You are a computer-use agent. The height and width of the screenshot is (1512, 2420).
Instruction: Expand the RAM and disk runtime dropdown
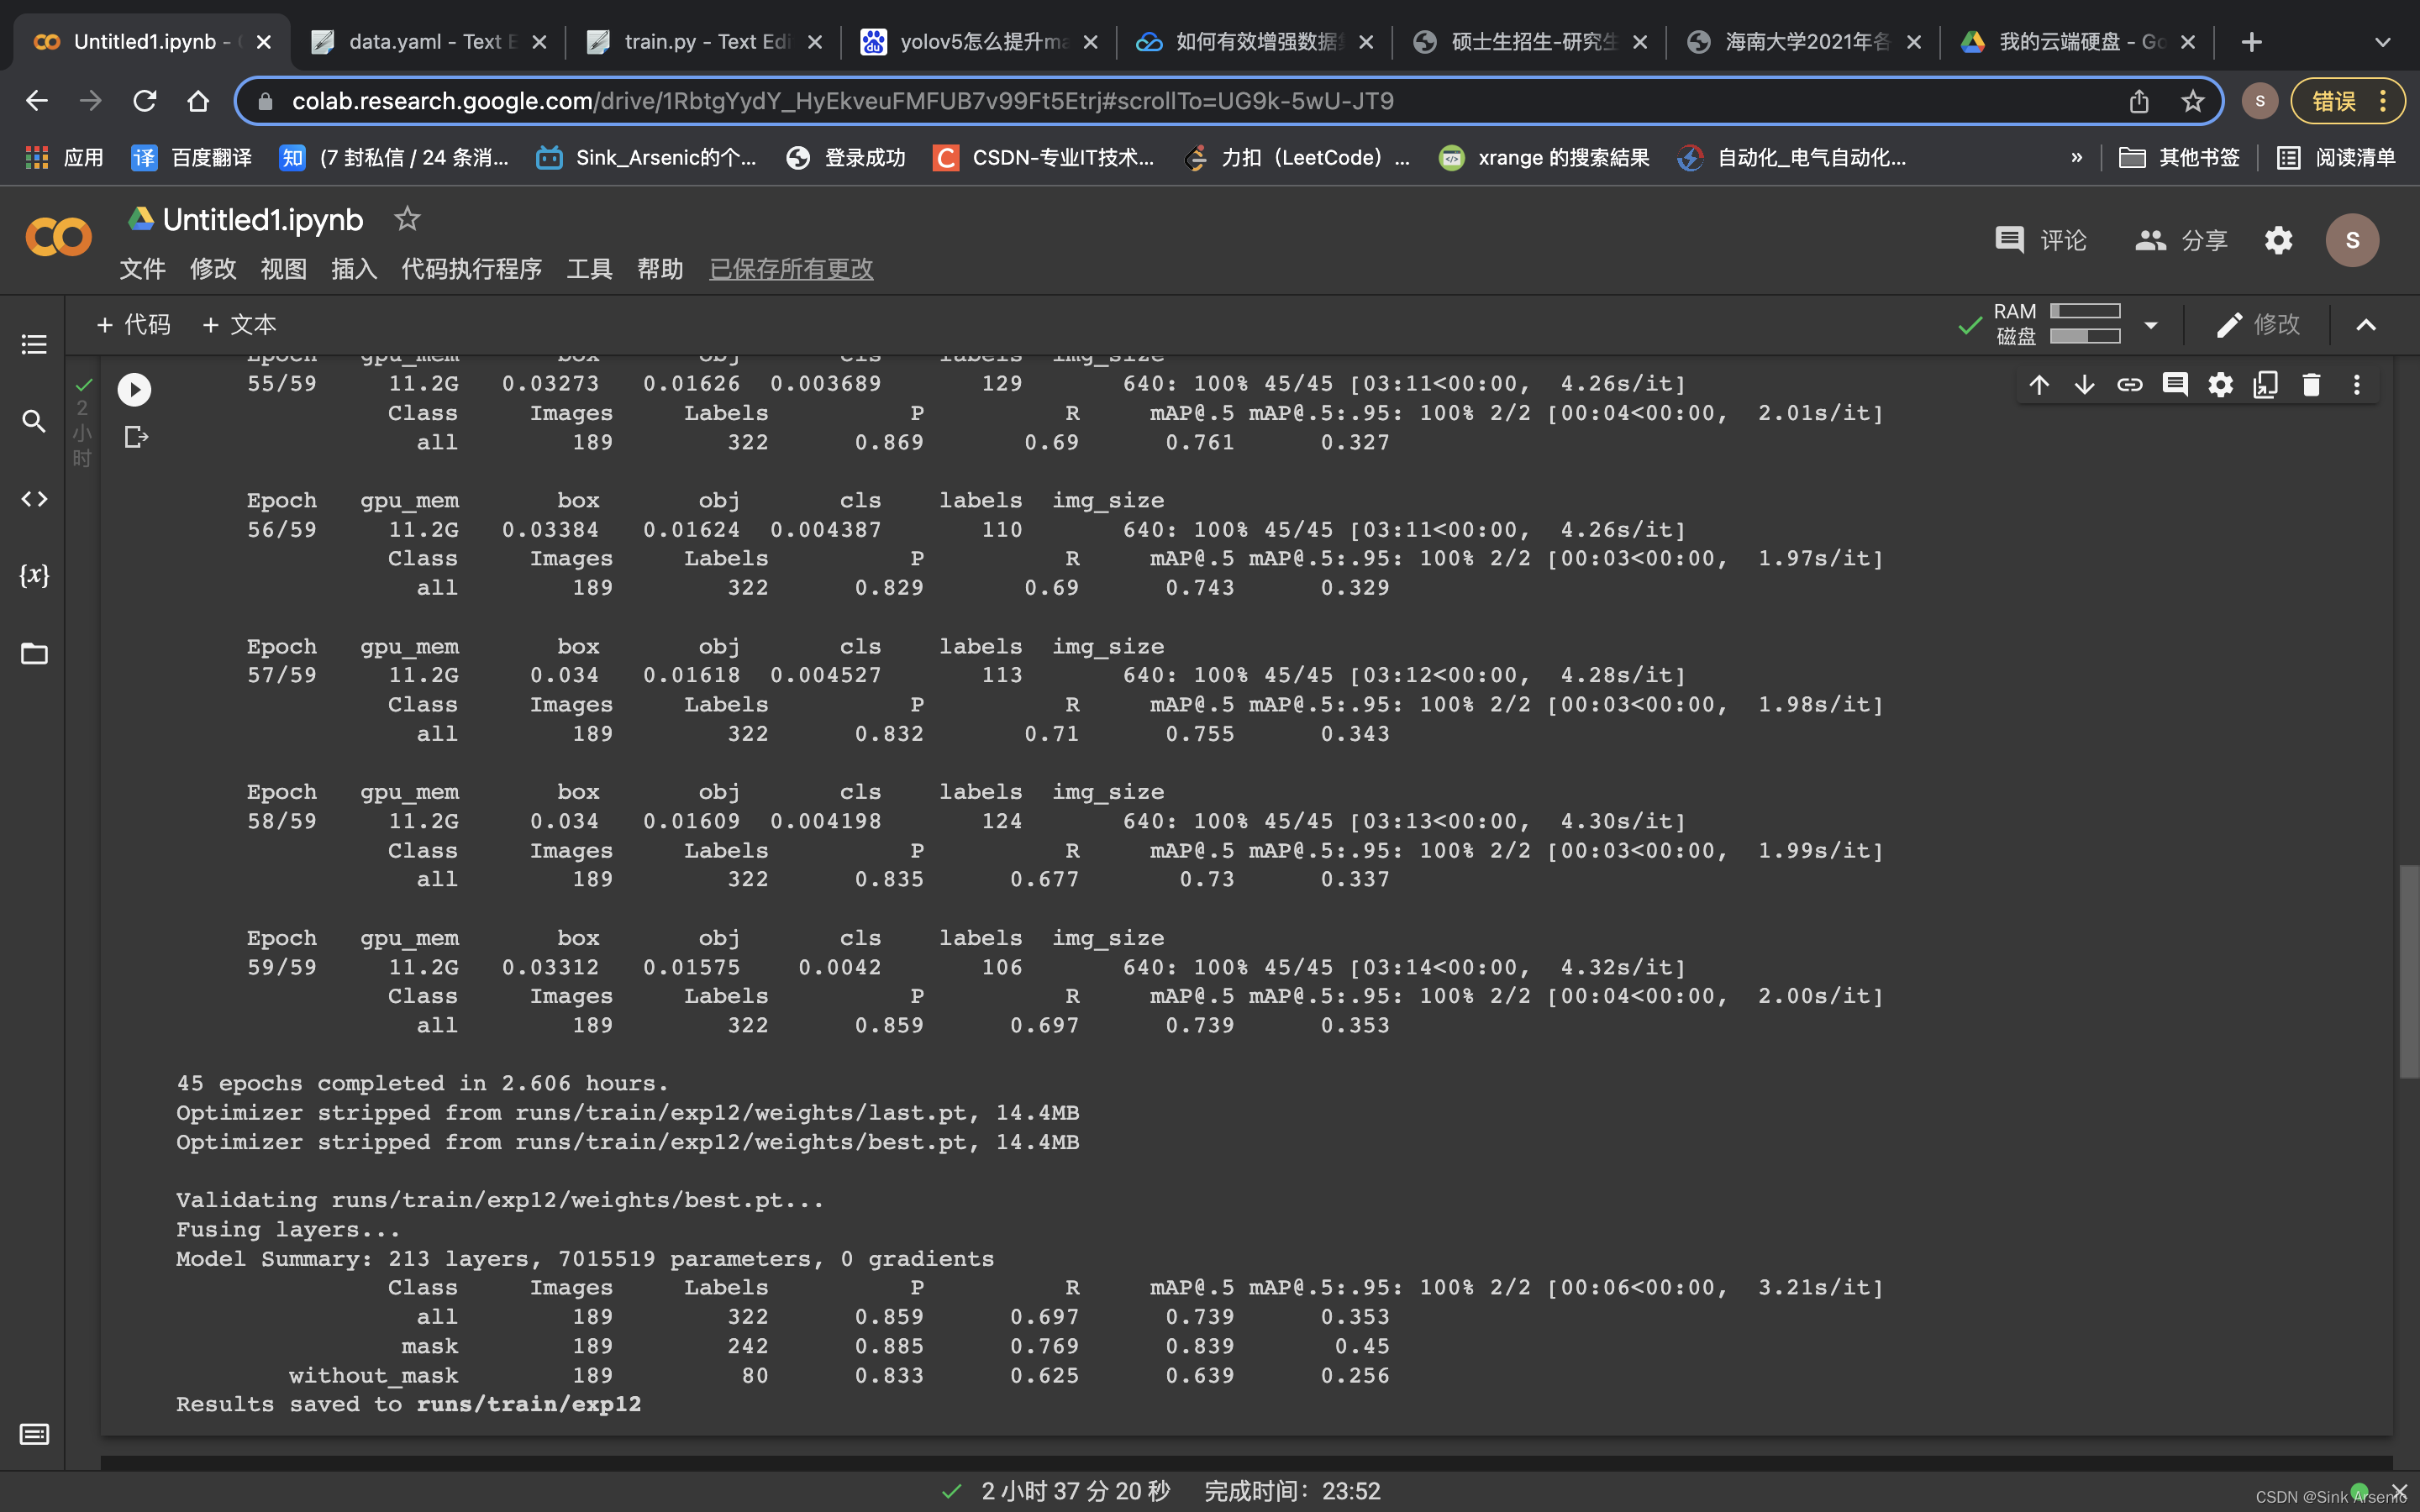pos(2151,324)
